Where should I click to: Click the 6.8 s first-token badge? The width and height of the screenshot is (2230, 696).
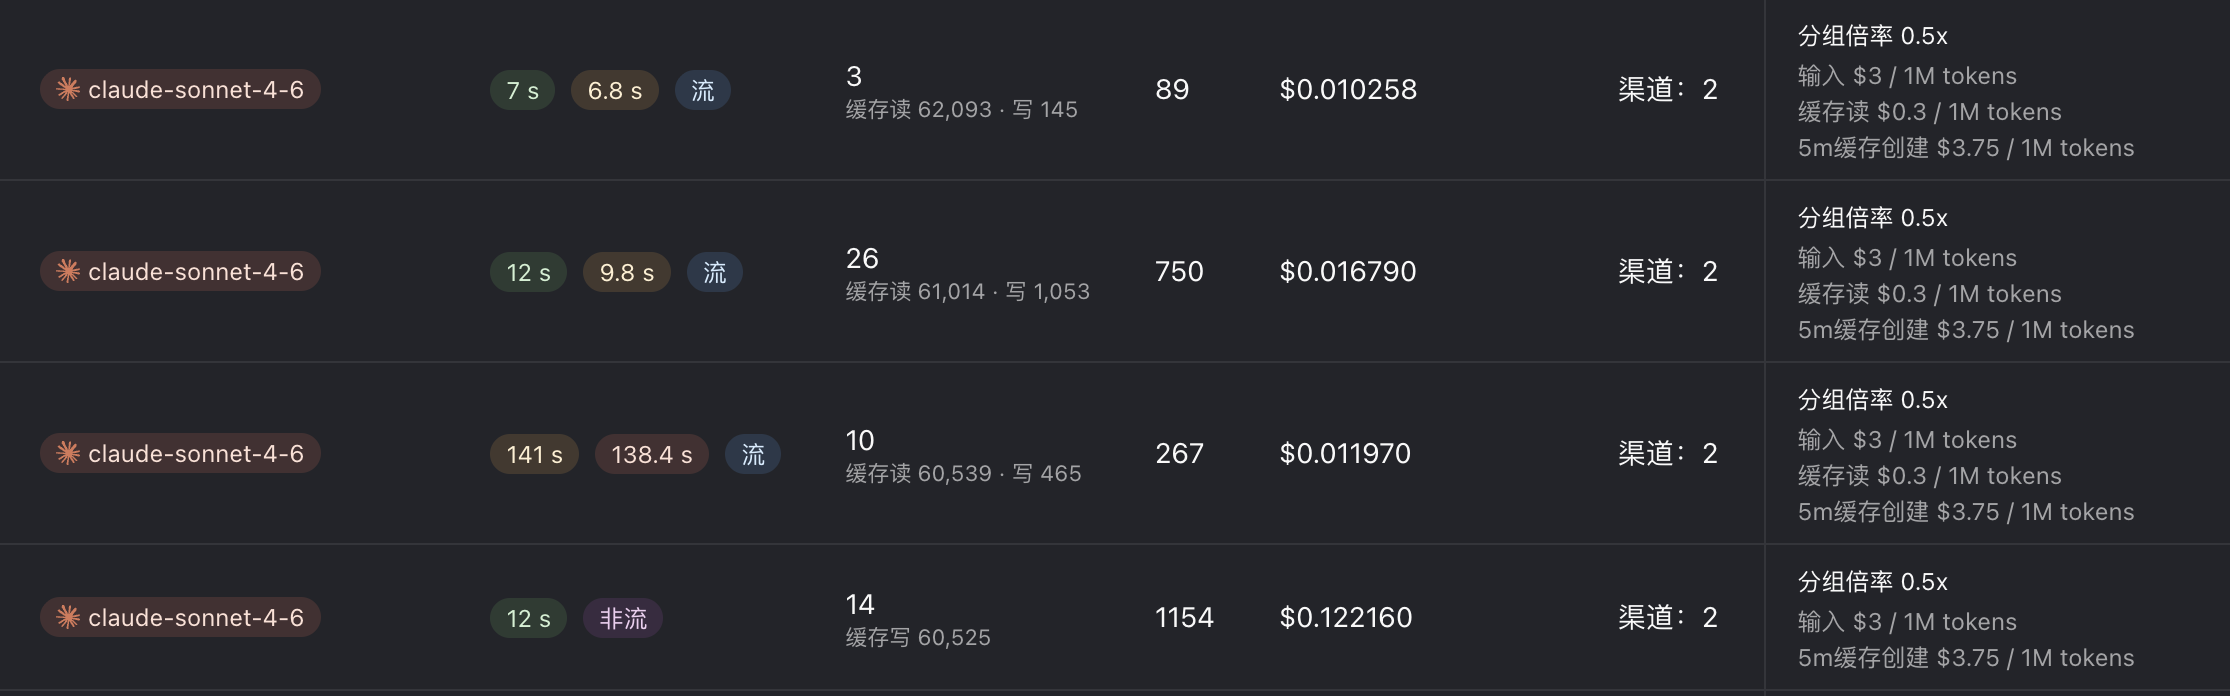point(614,90)
